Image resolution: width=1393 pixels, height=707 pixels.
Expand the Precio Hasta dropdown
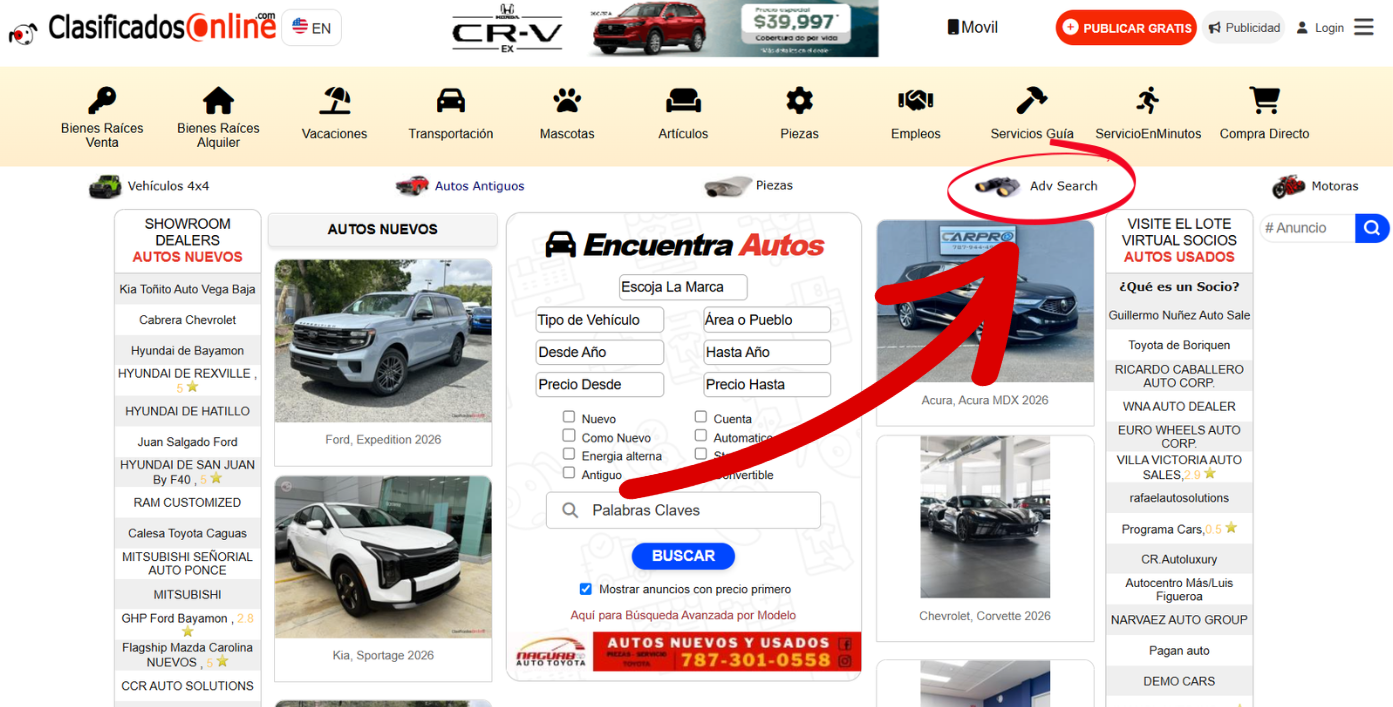[x=767, y=384]
